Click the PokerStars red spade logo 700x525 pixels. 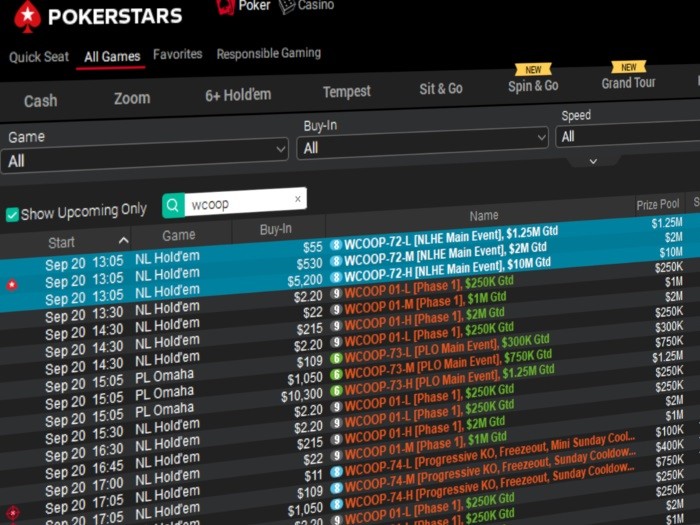coord(28,17)
